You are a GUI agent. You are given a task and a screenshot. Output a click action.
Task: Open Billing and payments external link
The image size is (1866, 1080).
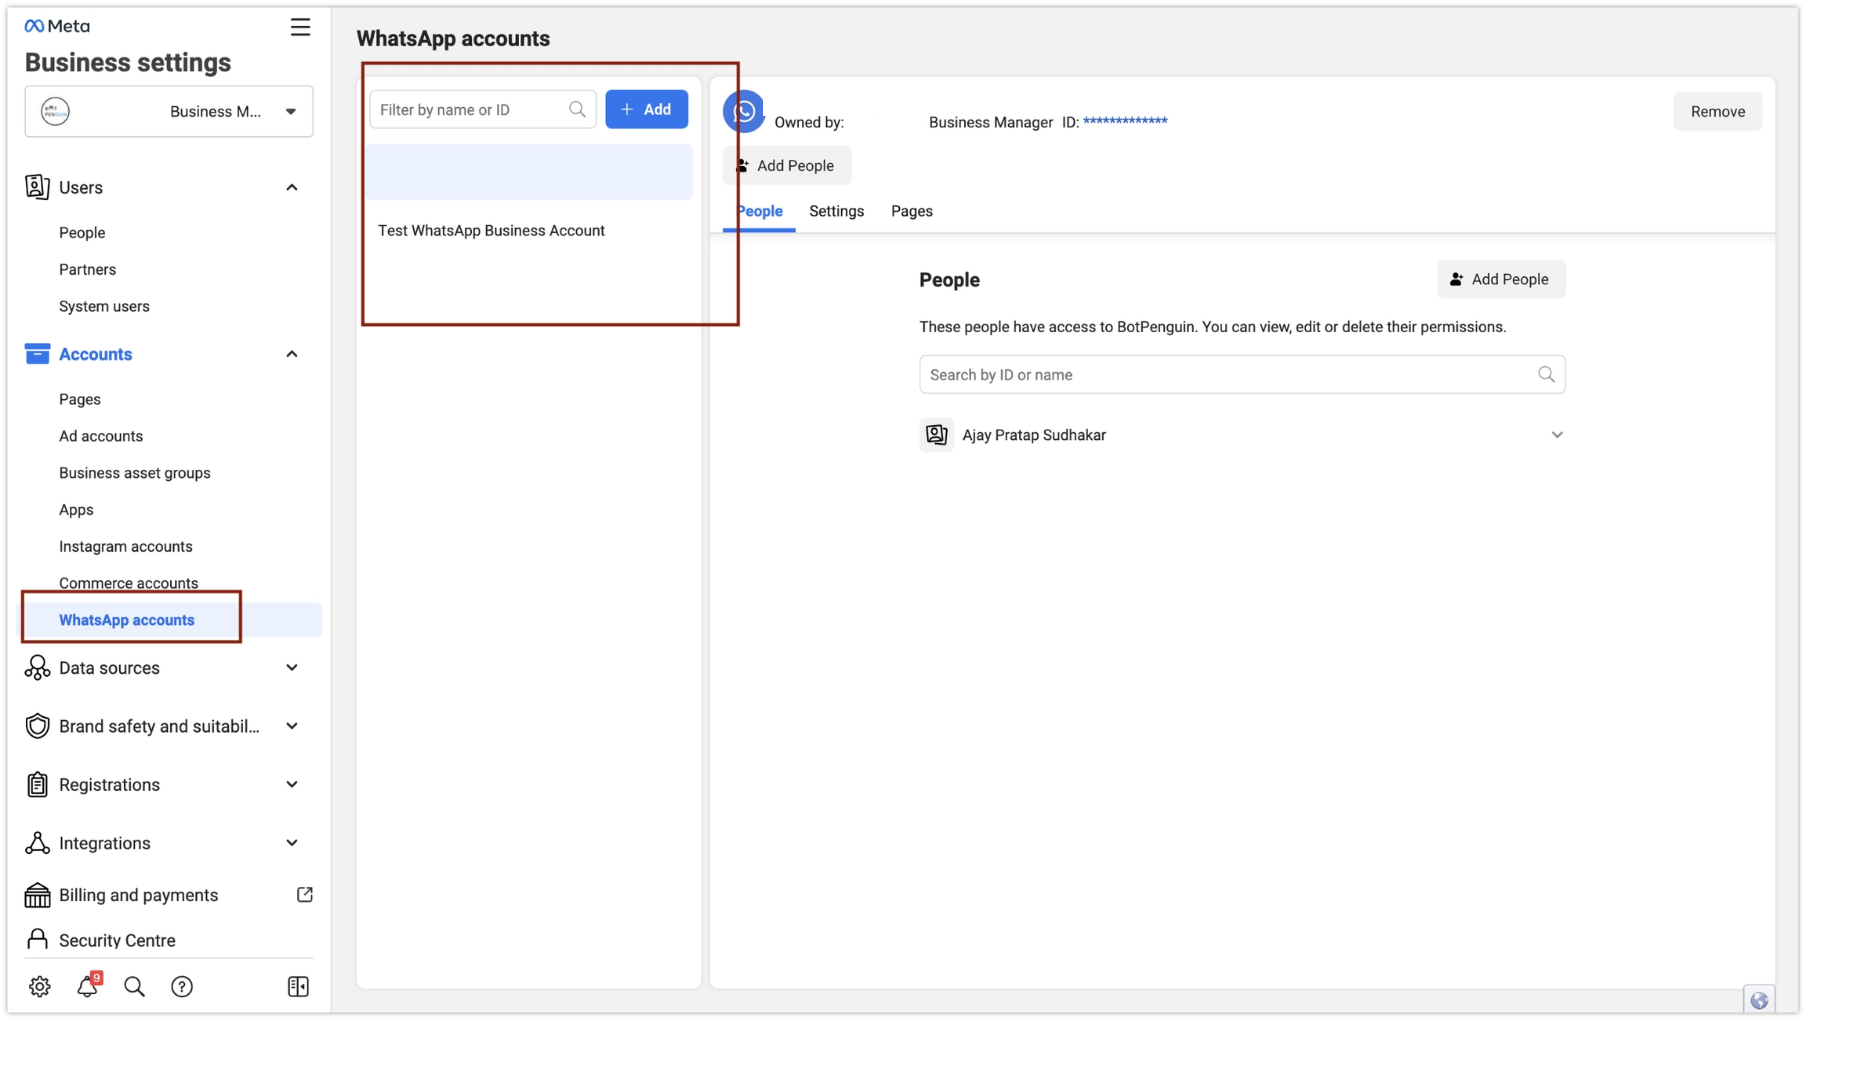[304, 894]
